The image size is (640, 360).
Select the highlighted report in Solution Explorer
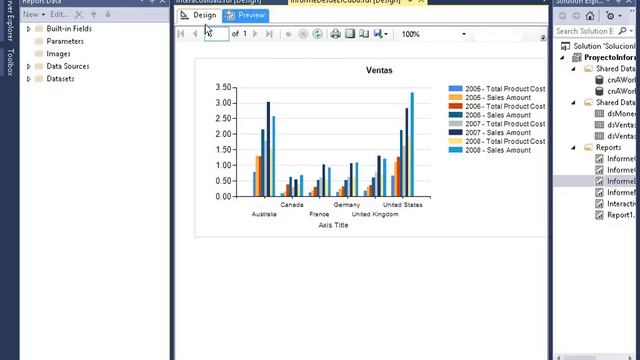(x=595, y=181)
